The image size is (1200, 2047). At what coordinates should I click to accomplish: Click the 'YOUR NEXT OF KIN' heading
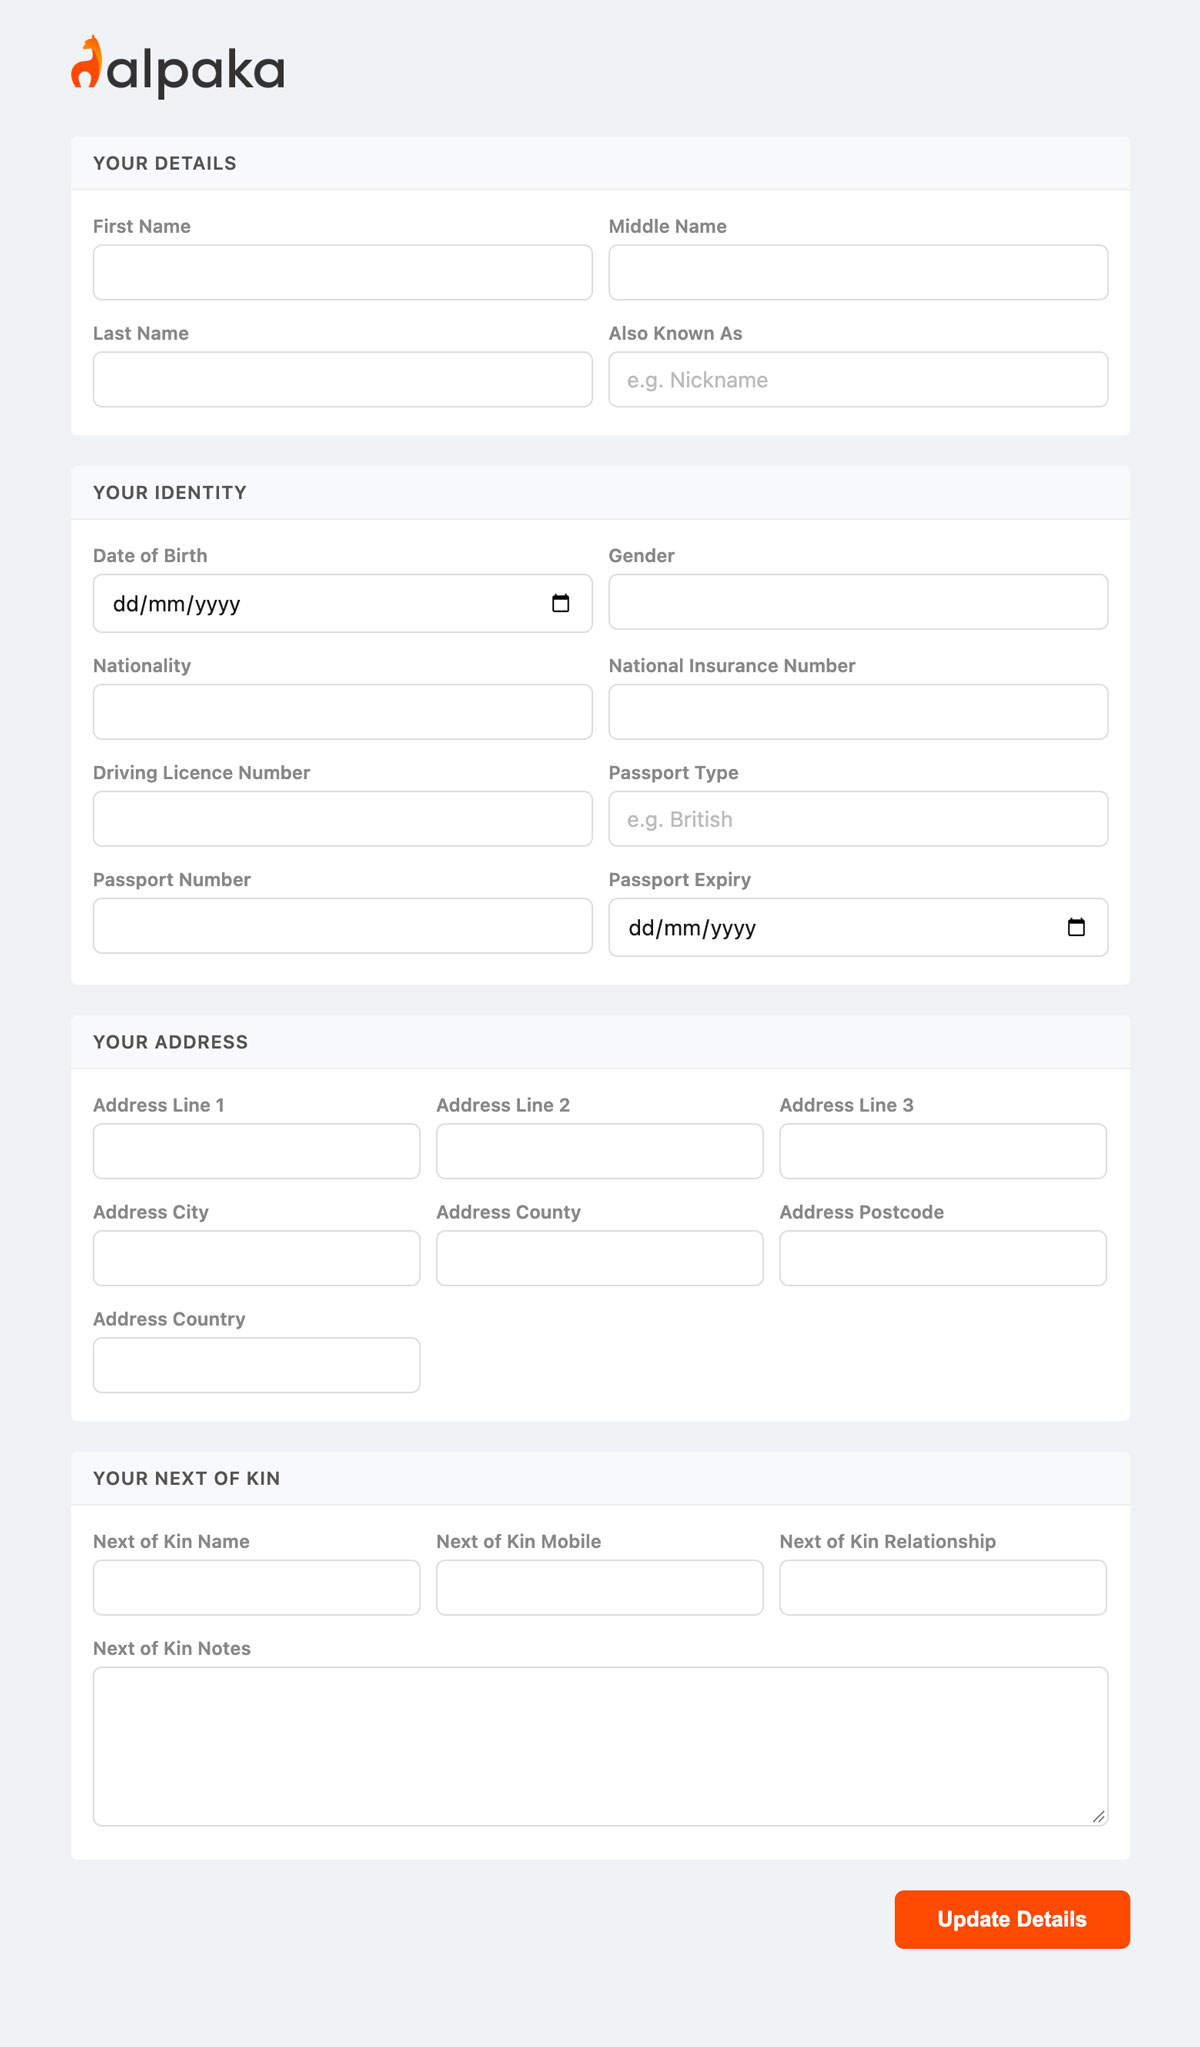click(x=187, y=1478)
